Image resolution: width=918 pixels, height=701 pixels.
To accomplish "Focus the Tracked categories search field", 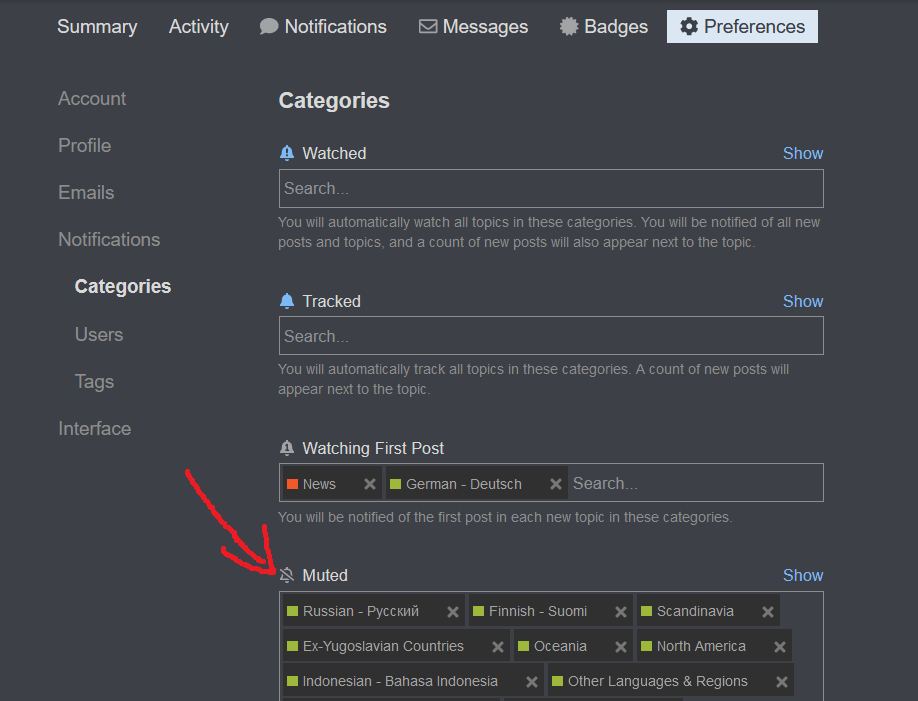I will pos(551,336).
